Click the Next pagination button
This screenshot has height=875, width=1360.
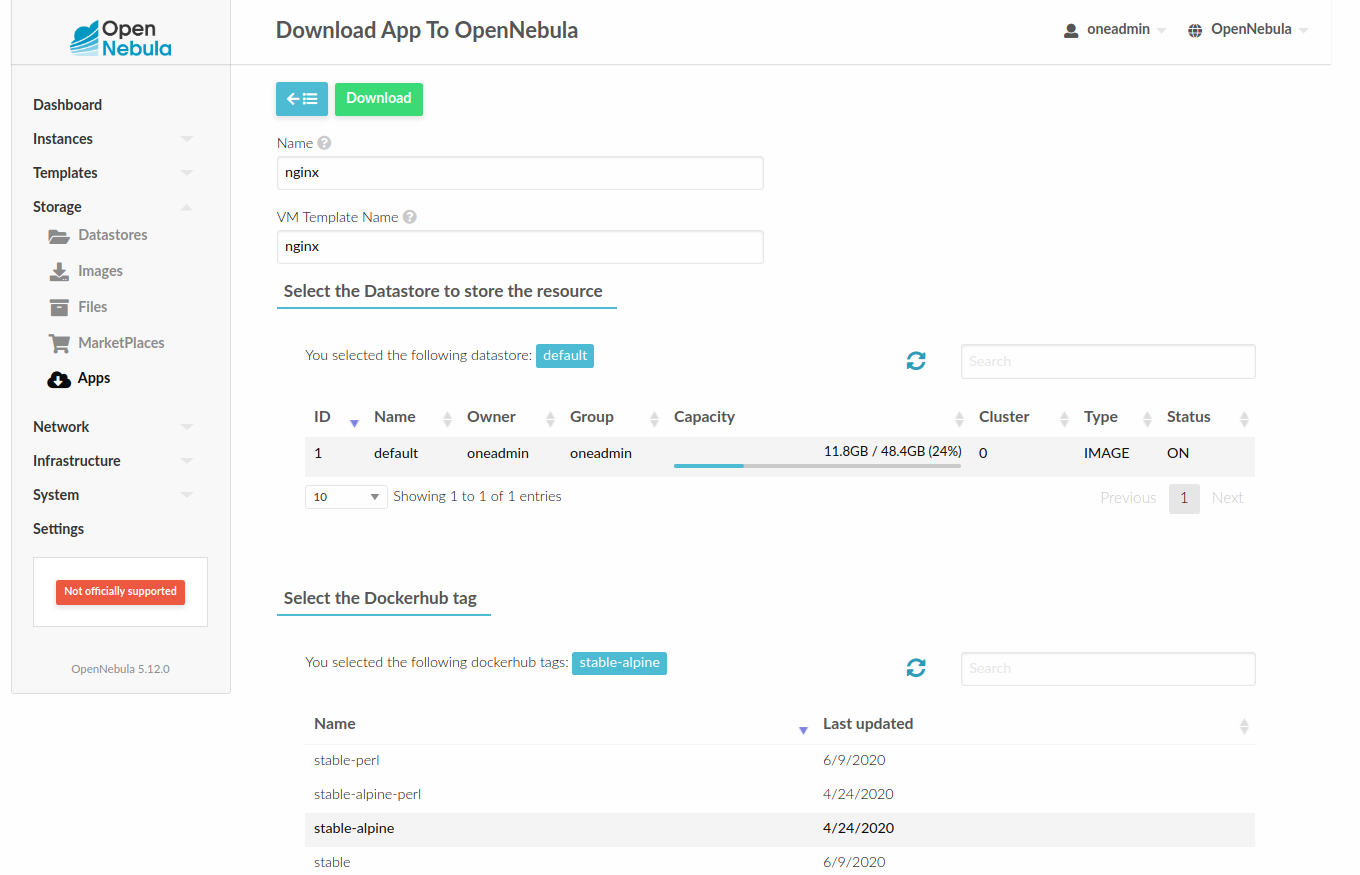tap(1227, 498)
